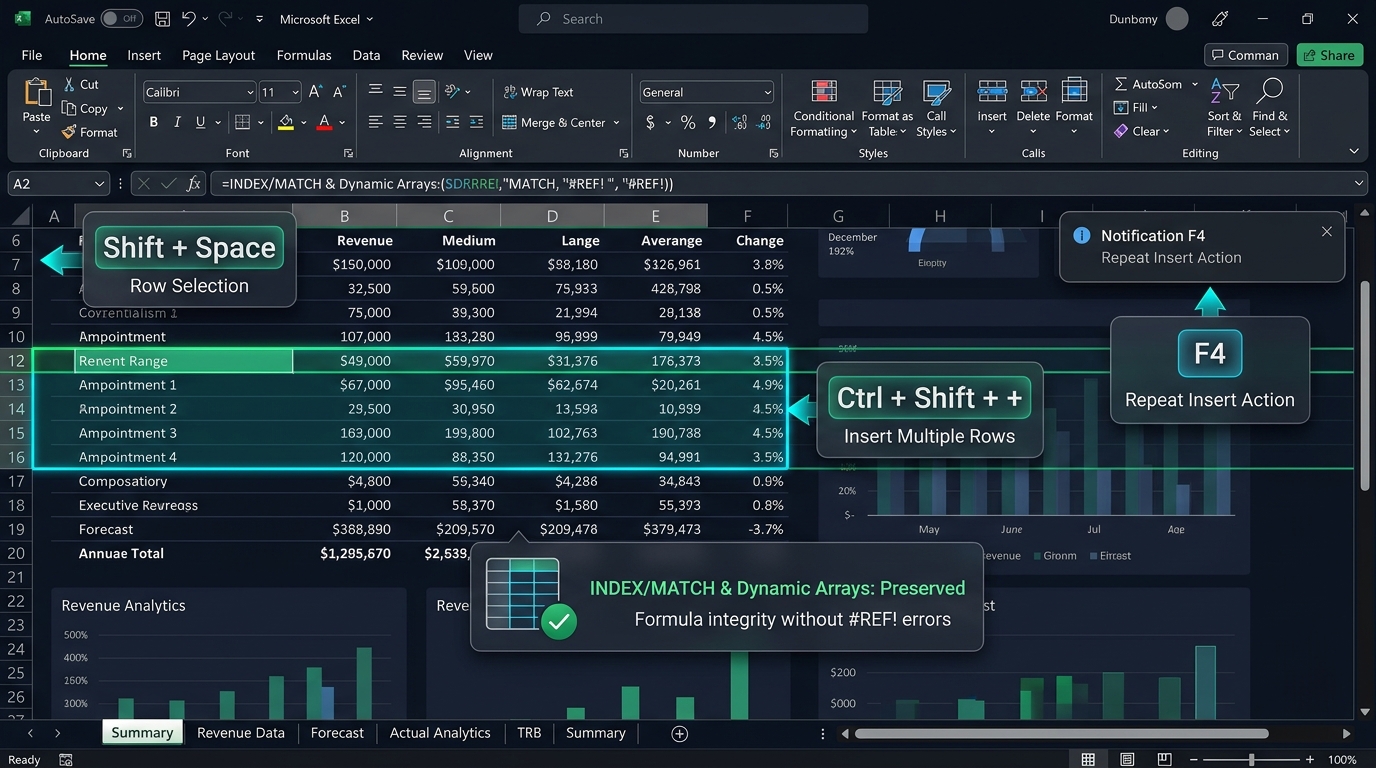This screenshot has height=768, width=1376.
Task: Click the Conditional Formatting icon
Action: pyautogui.click(x=824, y=93)
